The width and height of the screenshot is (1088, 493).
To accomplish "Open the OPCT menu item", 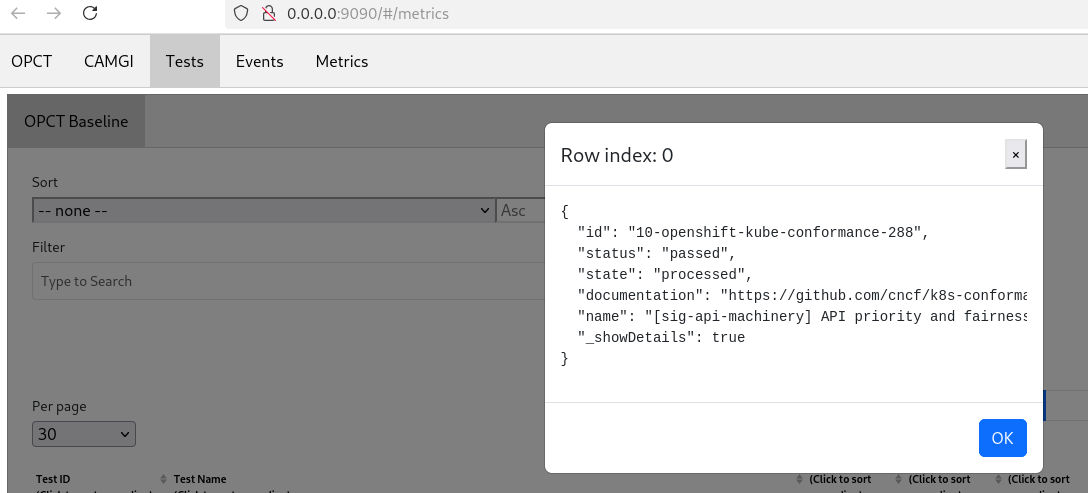I will [x=32, y=61].
